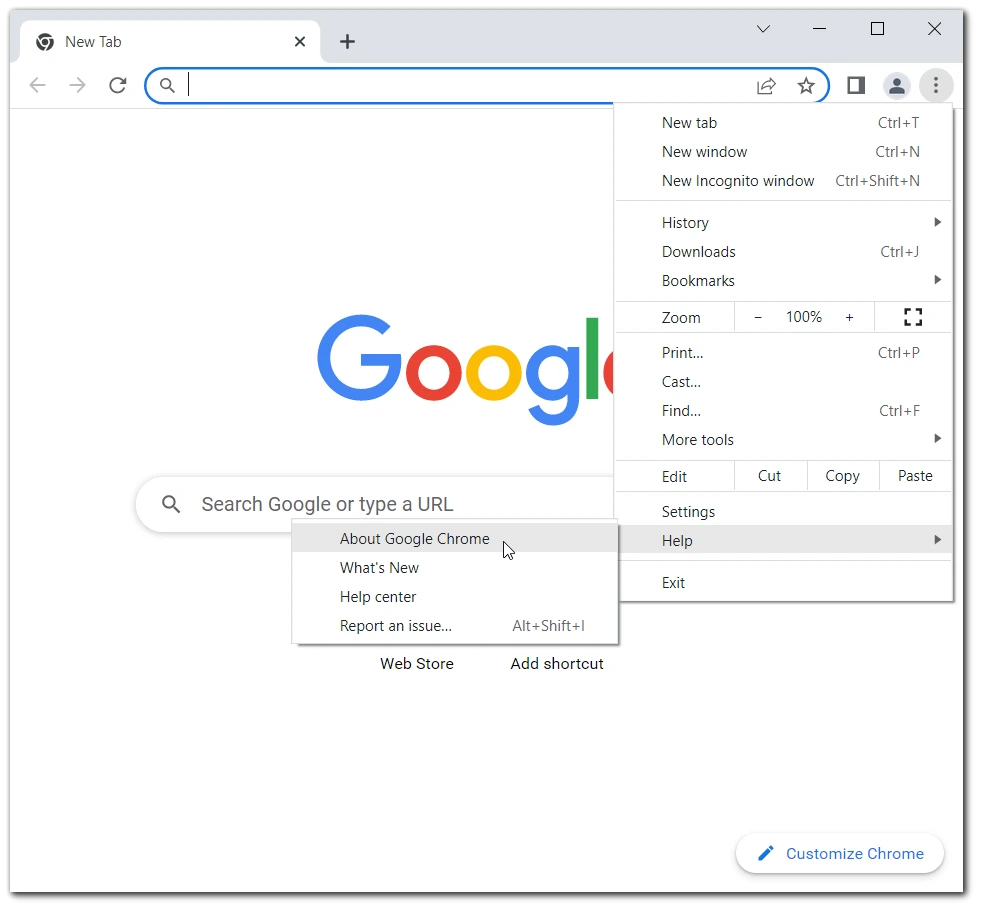Viewport: 981px width, 910px height.
Task: Click the back navigation arrow
Action: [38, 85]
